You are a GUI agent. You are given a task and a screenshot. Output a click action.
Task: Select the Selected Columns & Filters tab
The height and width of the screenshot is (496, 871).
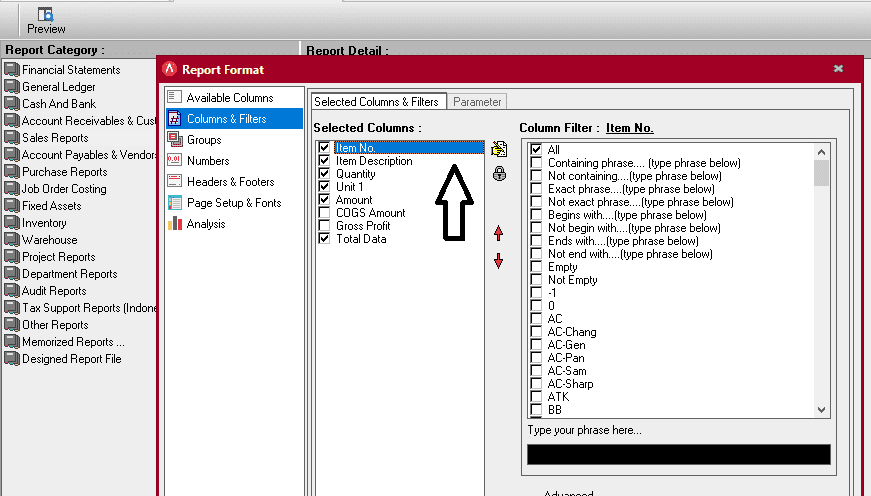tap(377, 102)
